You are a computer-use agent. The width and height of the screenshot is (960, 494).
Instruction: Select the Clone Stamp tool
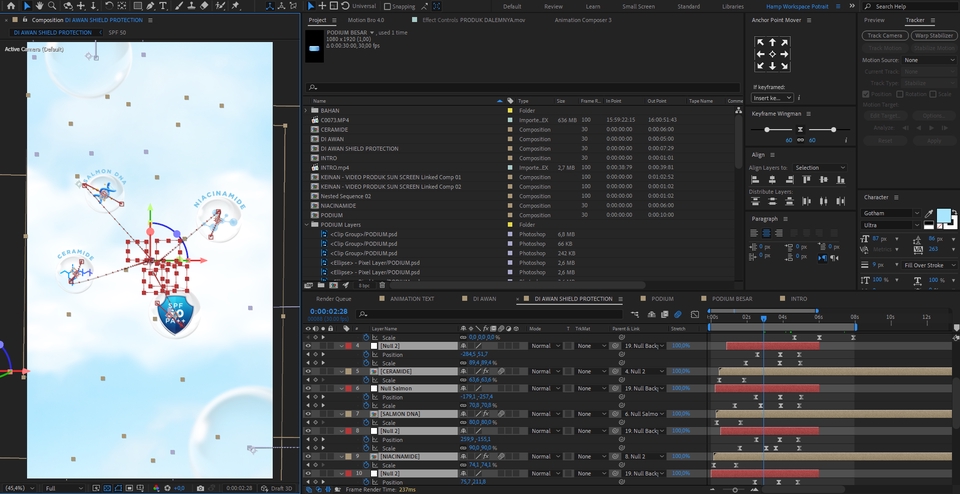tap(192, 6)
